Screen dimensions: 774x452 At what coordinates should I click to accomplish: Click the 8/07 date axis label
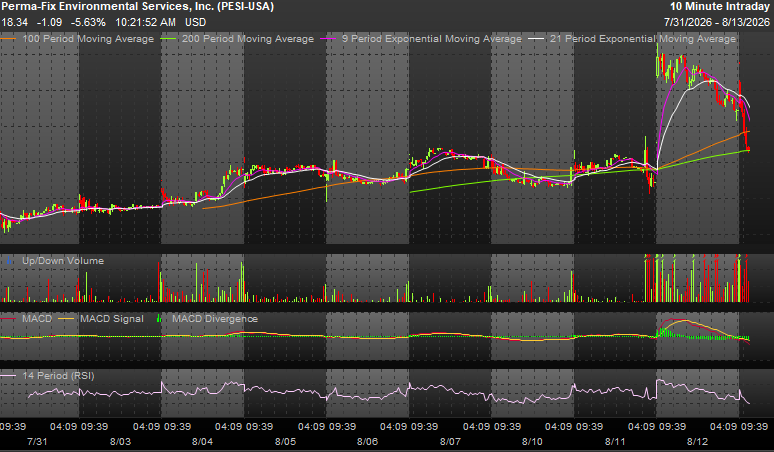click(450, 441)
